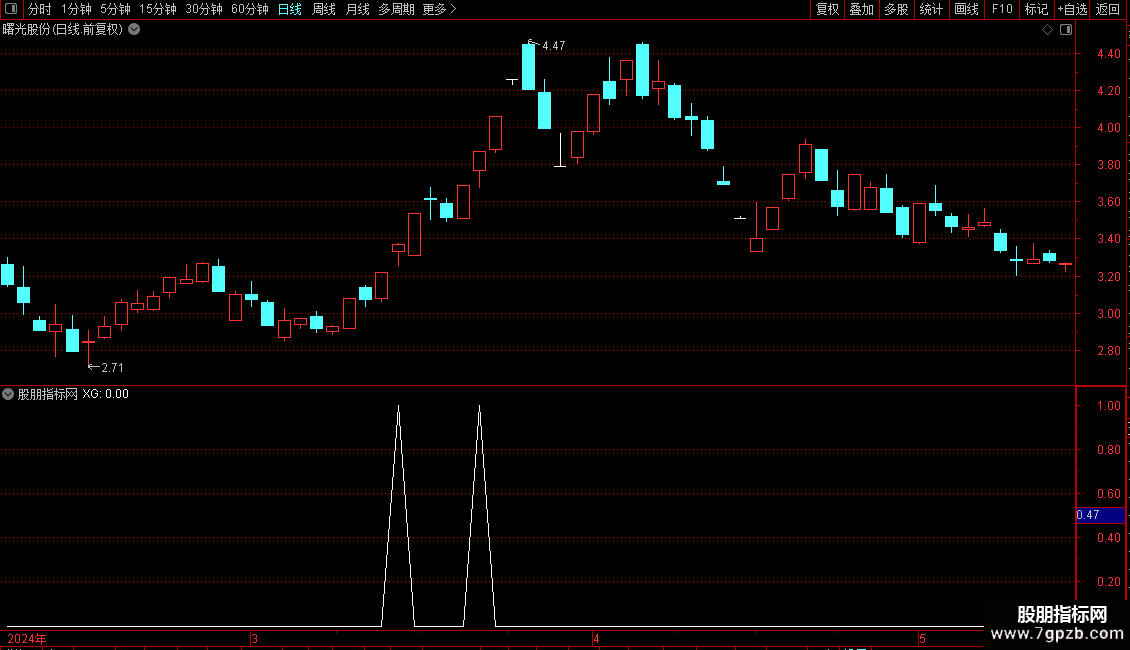Switch to 分时 intraday view
This screenshot has width=1130, height=650.
pos(40,9)
